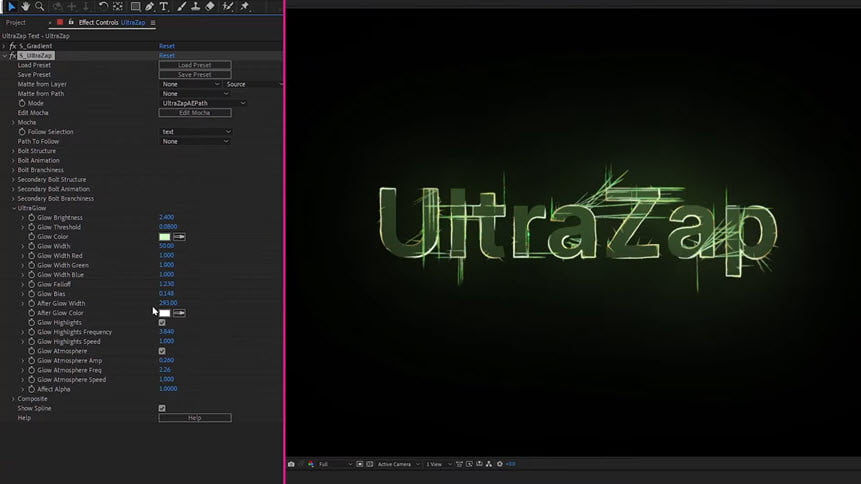
Task: Toggle the Follow Selection stopwatch
Action: click(22, 132)
